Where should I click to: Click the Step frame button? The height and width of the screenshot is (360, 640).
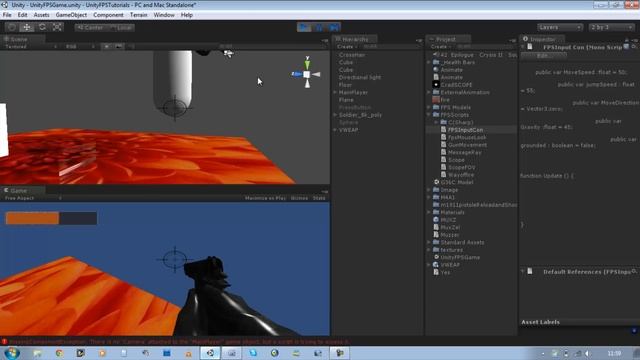point(334,27)
